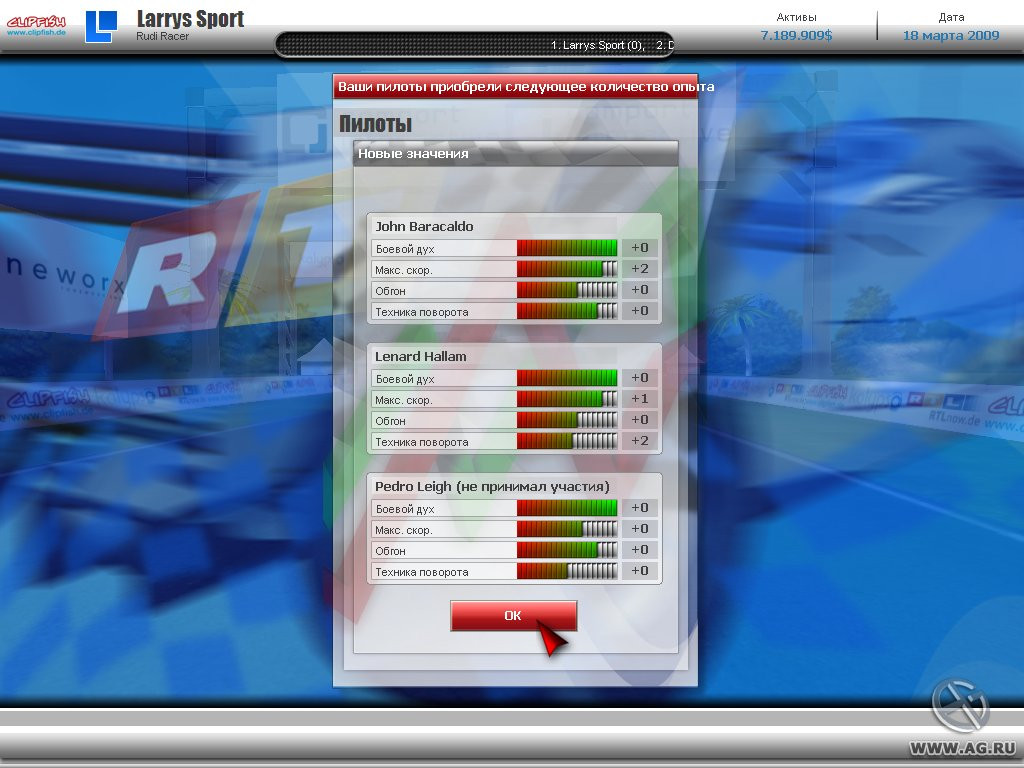Click Pedro Leigh's Техника поворота bar

click(567, 571)
